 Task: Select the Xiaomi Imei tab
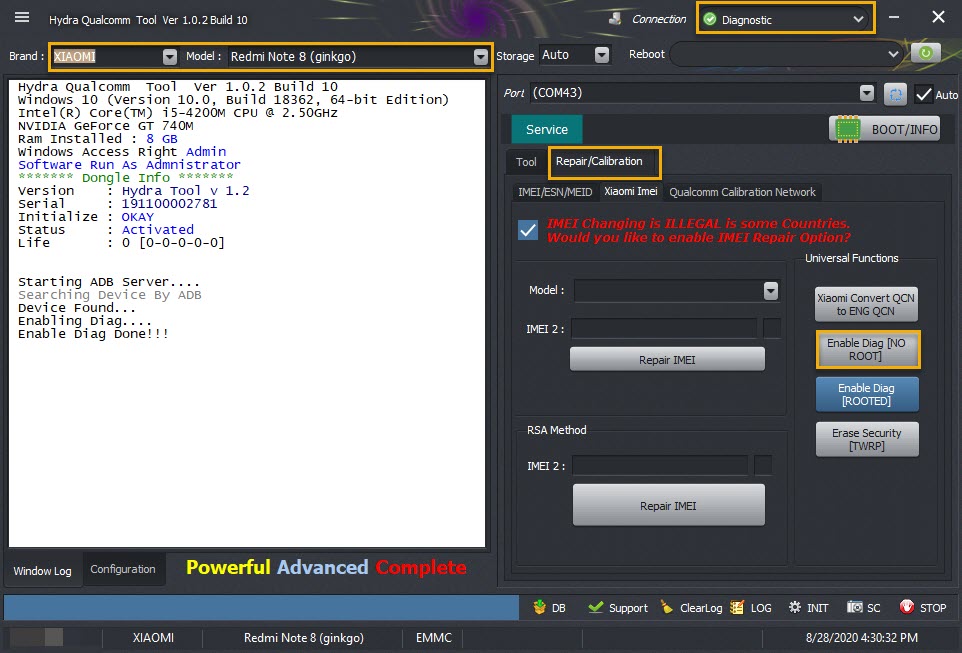tap(631, 191)
